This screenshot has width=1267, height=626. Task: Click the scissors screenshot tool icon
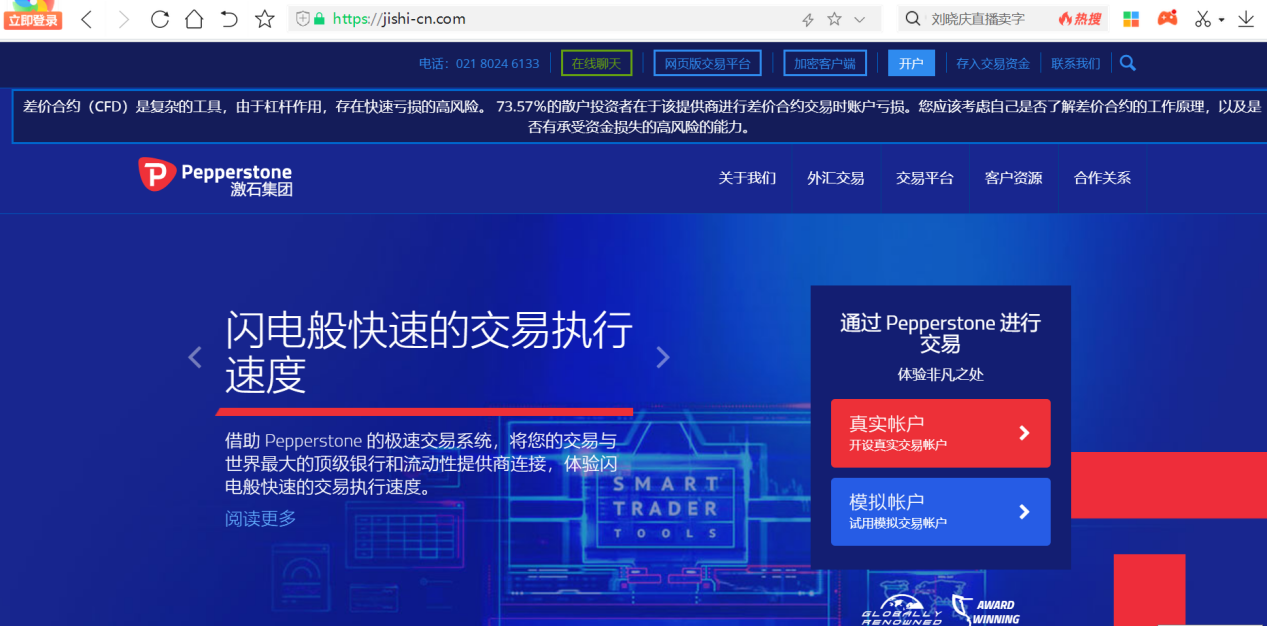1202,19
